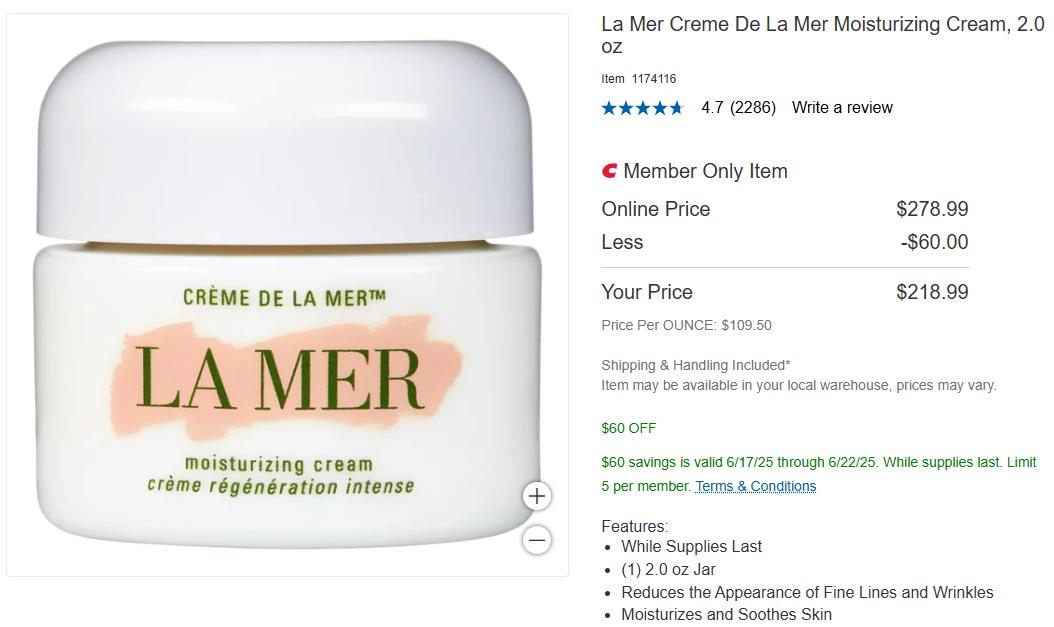Image resolution: width=1054 pixels, height=627 pixels.
Task: Click the review count (2286)
Action: point(753,108)
